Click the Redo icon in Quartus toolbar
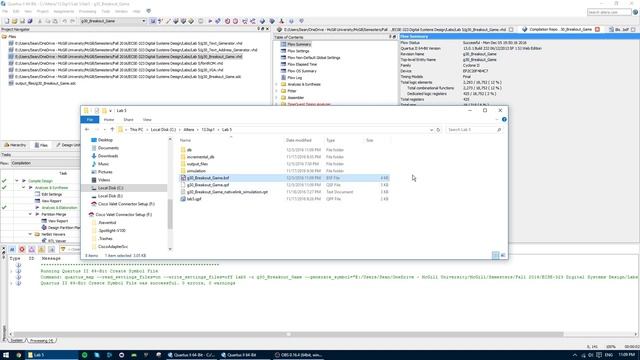This screenshot has width=640, height=360. point(73,21)
